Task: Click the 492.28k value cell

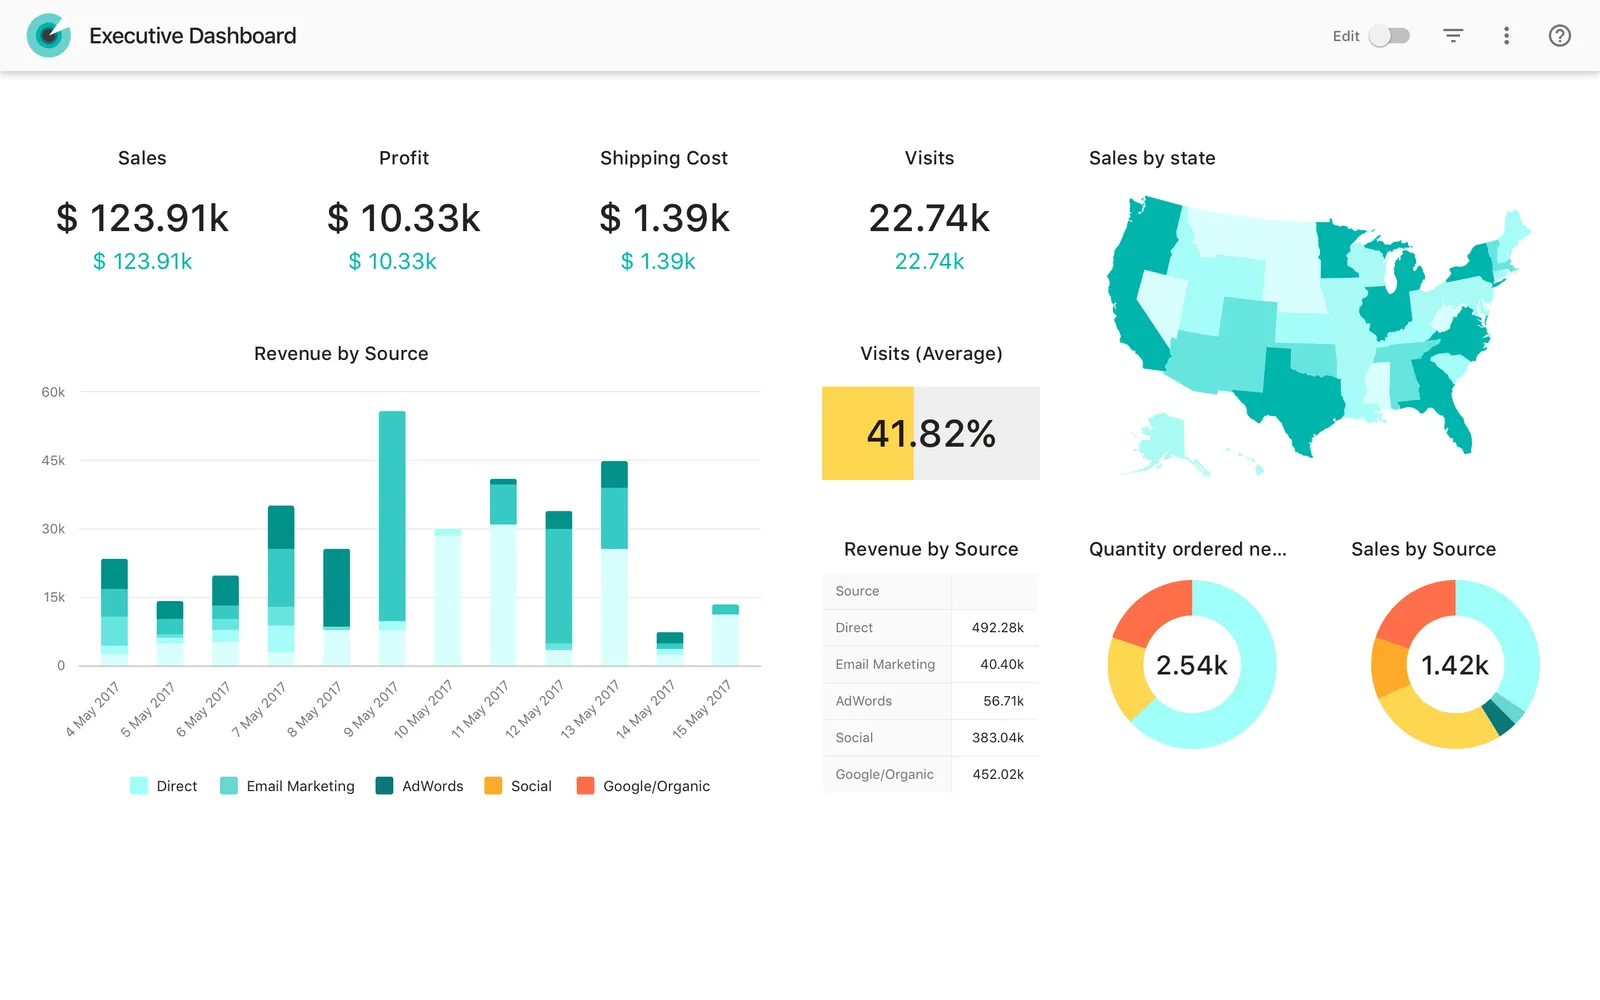Action: [x=997, y=628]
